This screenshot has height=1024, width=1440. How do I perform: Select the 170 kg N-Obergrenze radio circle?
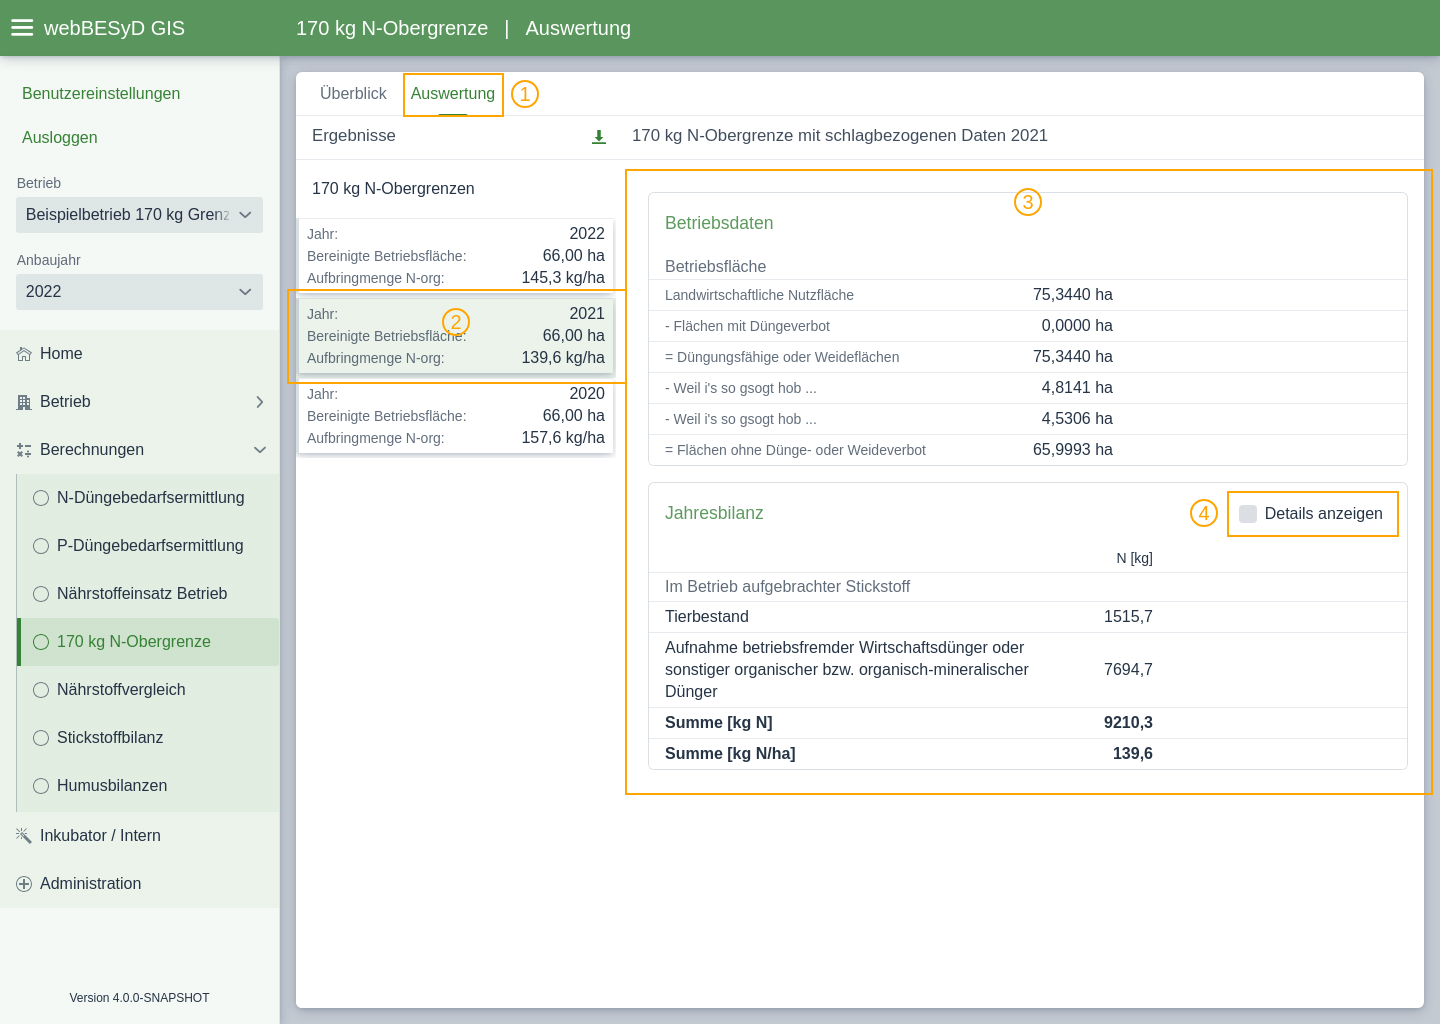tap(41, 642)
